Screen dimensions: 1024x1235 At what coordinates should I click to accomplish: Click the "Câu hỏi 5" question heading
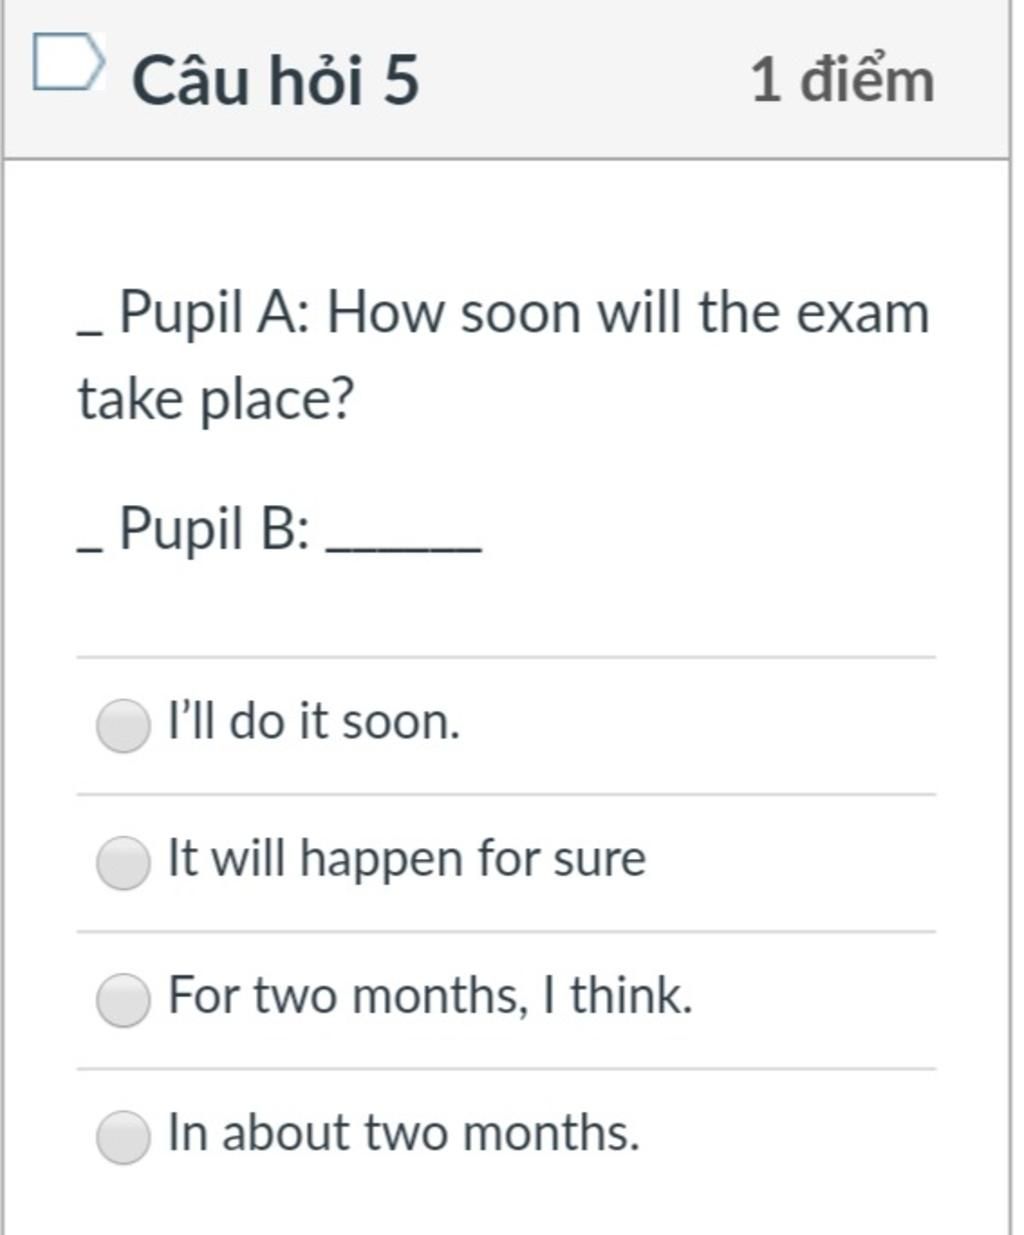[x=276, y=80]
